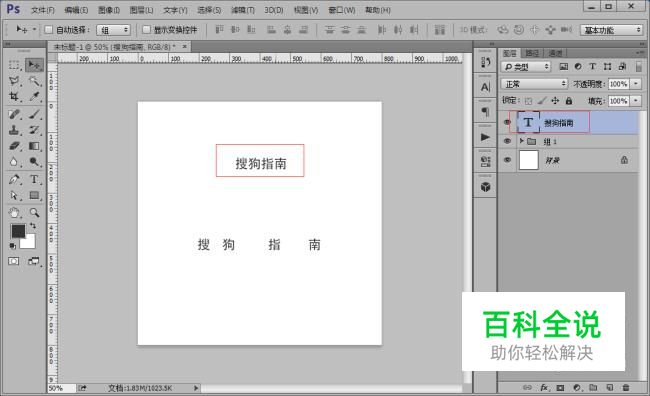Open the 图层(L) menu

click(x=141, y=10)
